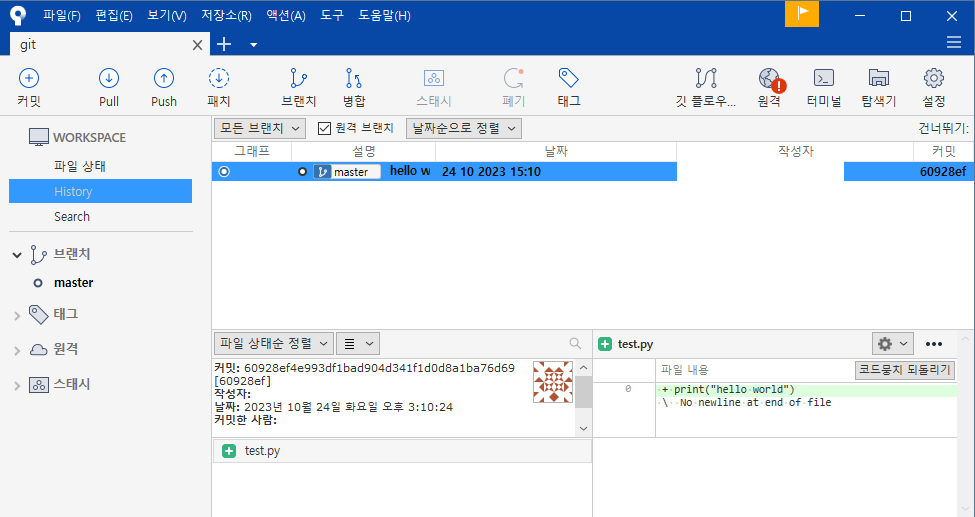Click the 폐기 (Discard) toolbar icon
Screen dimensions: 975x517
click(513, 87)
